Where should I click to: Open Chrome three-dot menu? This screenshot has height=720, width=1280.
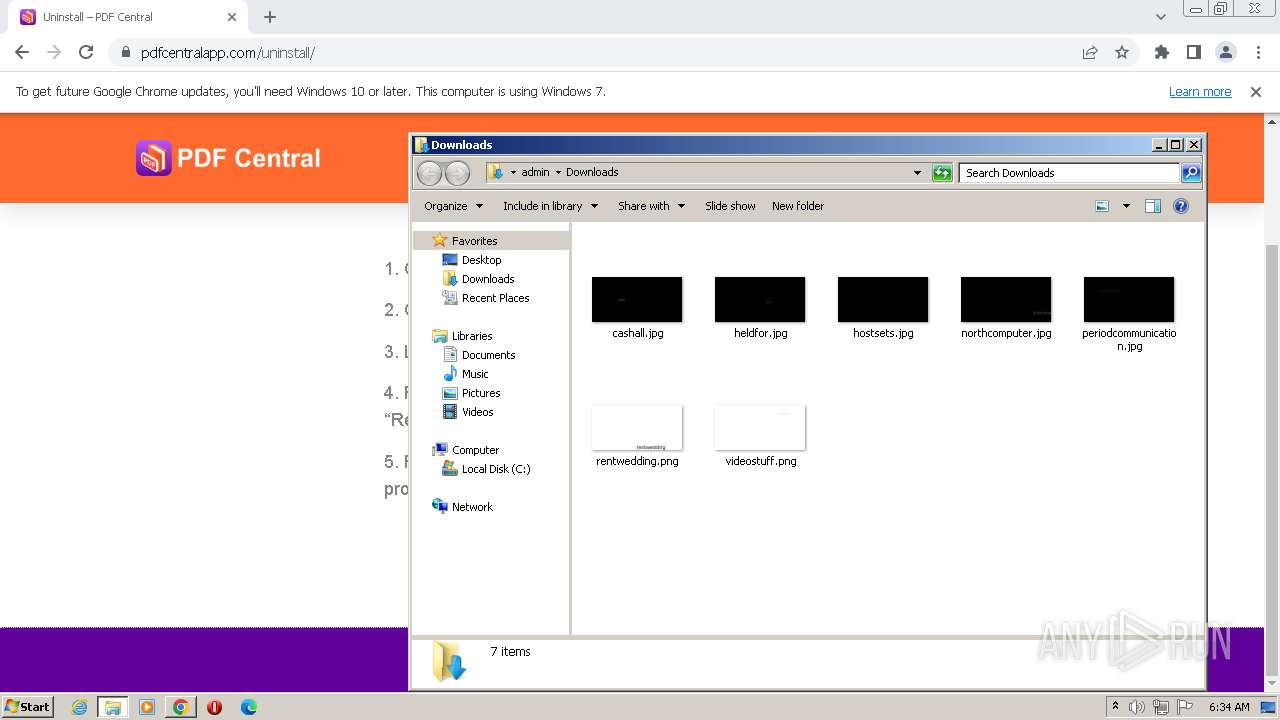(1257, 52)
